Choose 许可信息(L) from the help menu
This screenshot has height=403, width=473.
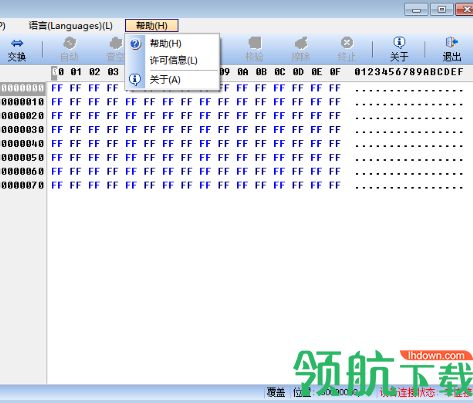click(172, 60)
